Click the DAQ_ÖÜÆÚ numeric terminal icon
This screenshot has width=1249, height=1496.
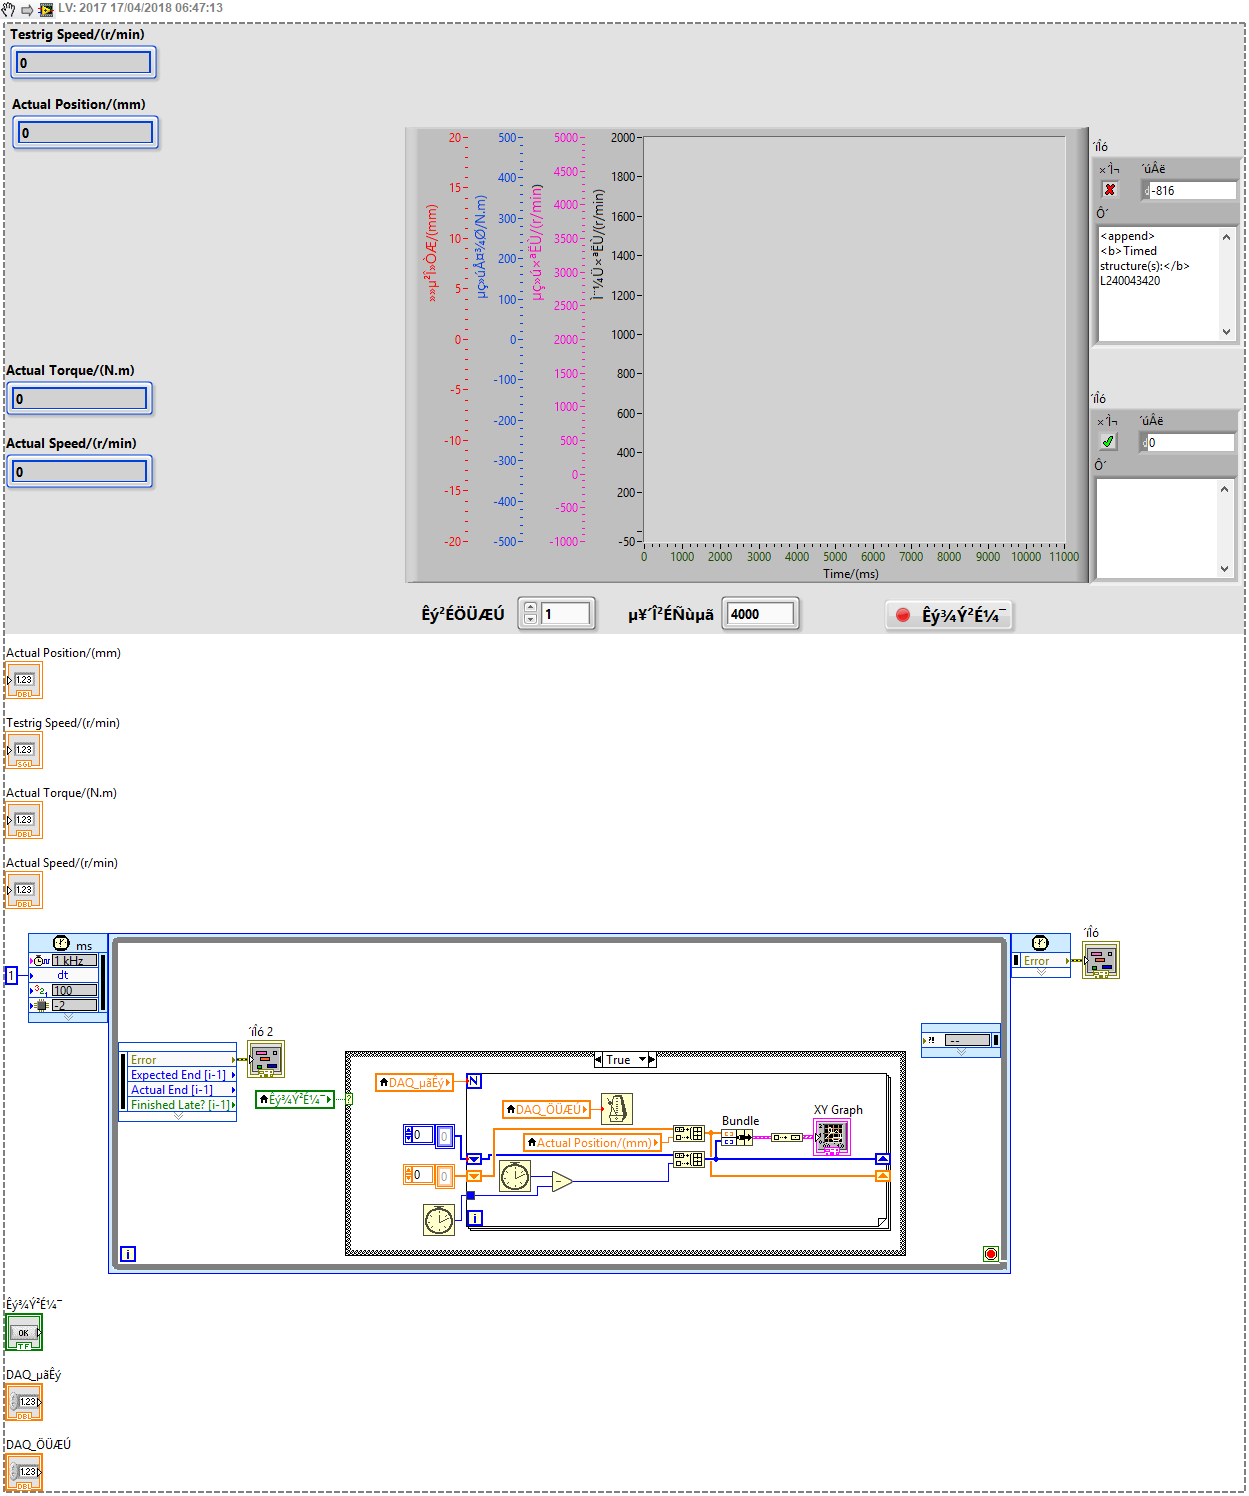[24, 1473]
